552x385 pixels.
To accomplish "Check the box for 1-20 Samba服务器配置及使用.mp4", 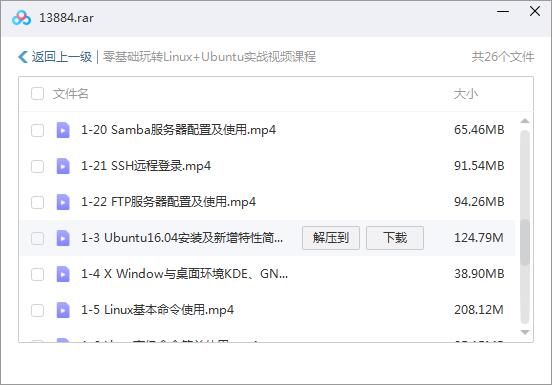I will pos(37,130).
